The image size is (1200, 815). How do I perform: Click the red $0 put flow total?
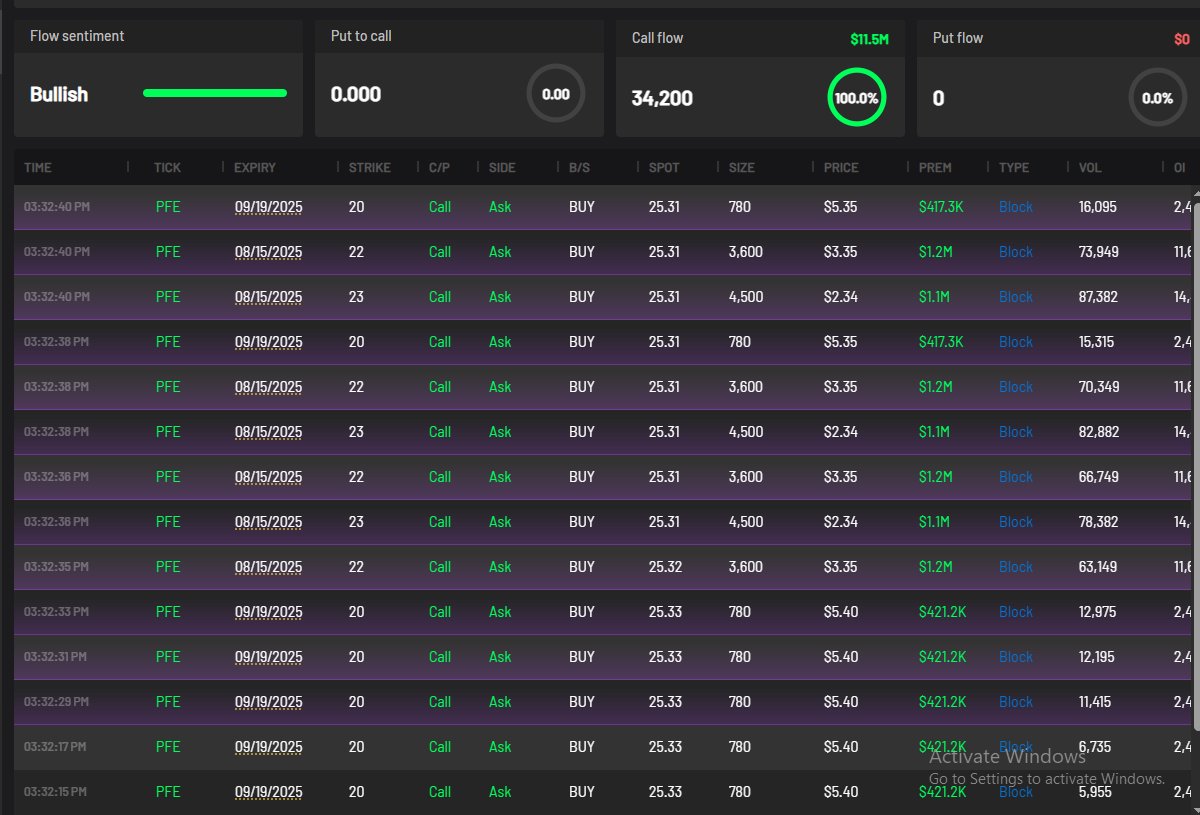[x=1182, y=39]
